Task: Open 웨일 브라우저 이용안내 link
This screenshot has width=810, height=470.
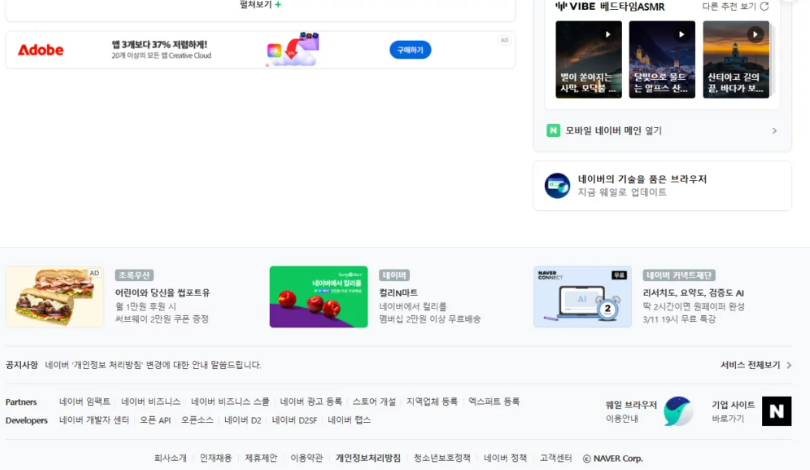Action: pos(631,411)
